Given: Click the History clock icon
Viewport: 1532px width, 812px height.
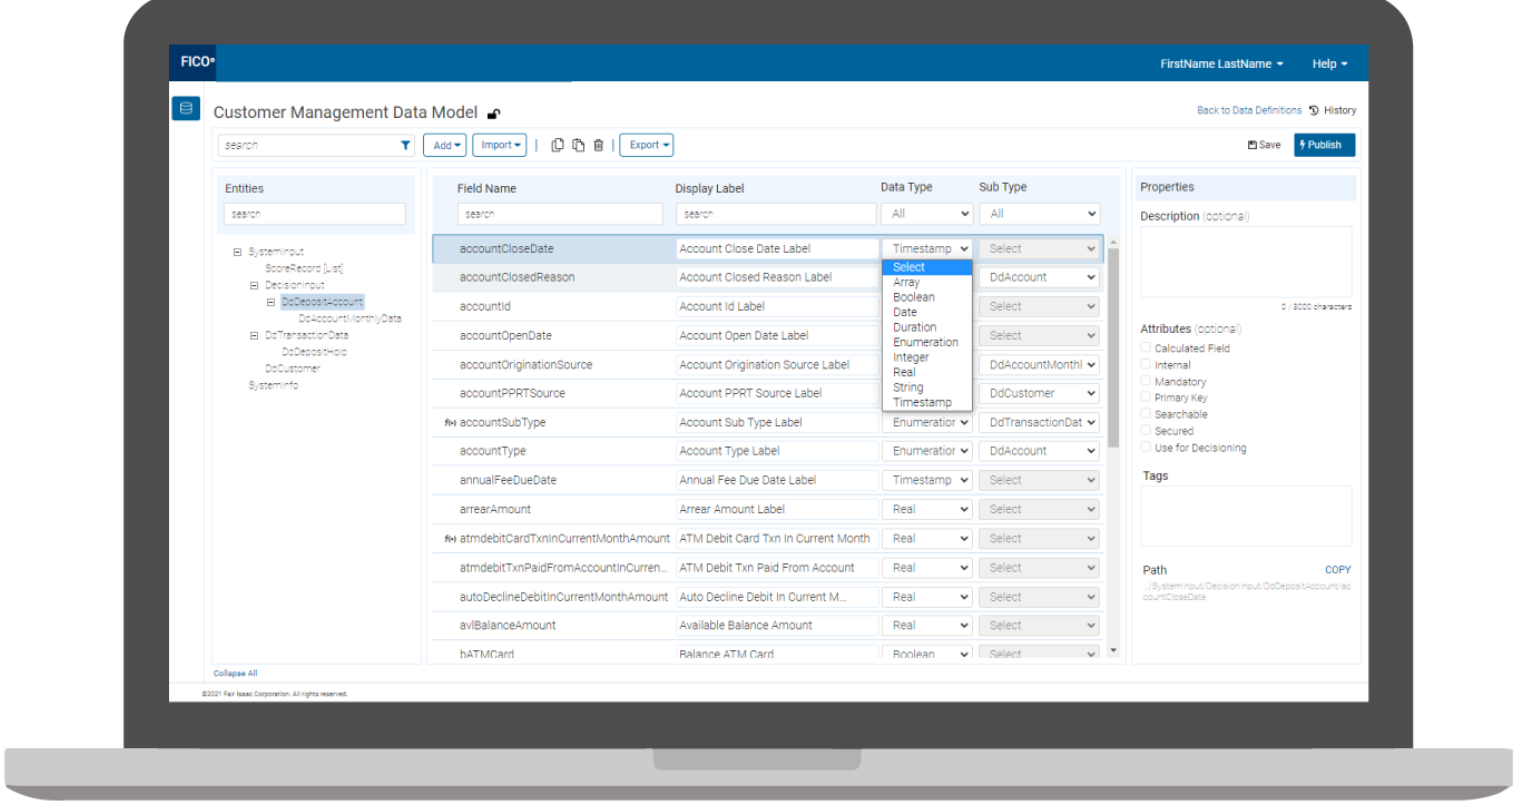Looking at the screenshot, I should pos(1314,111).
